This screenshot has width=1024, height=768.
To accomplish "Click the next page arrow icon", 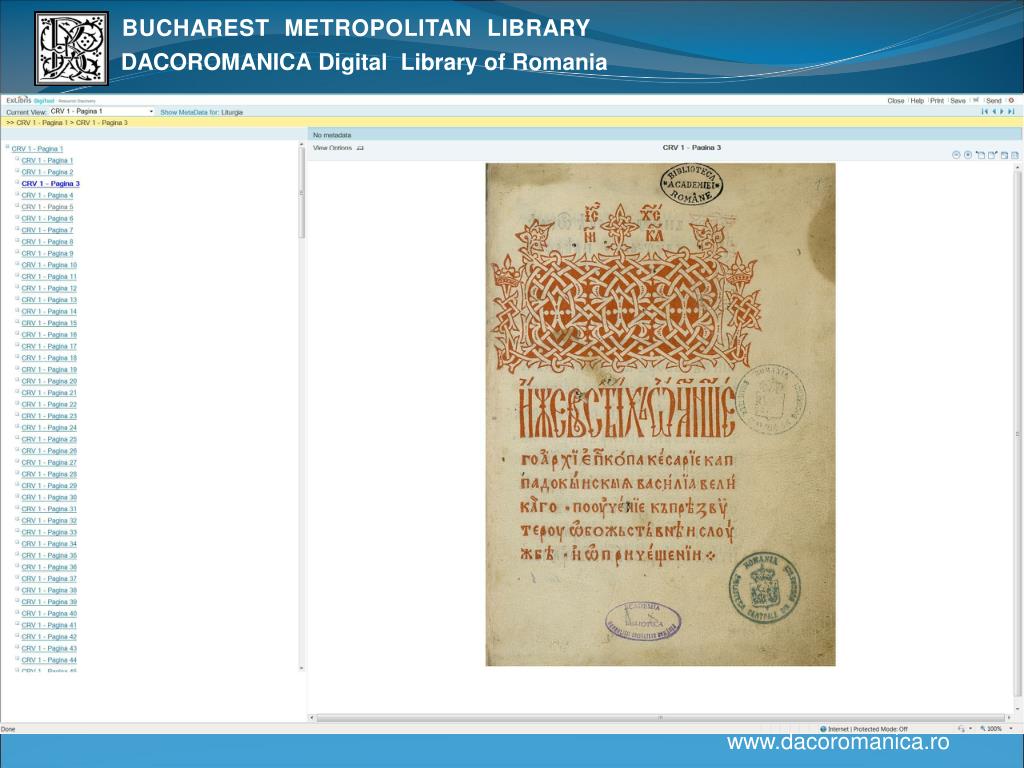I will (x=1002, y=111).
